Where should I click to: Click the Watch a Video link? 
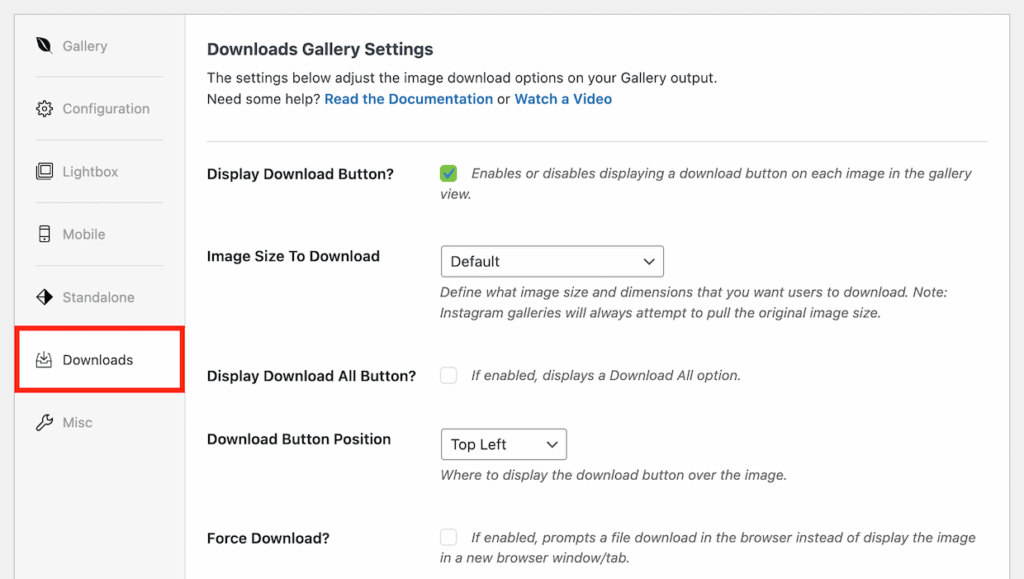563,99
